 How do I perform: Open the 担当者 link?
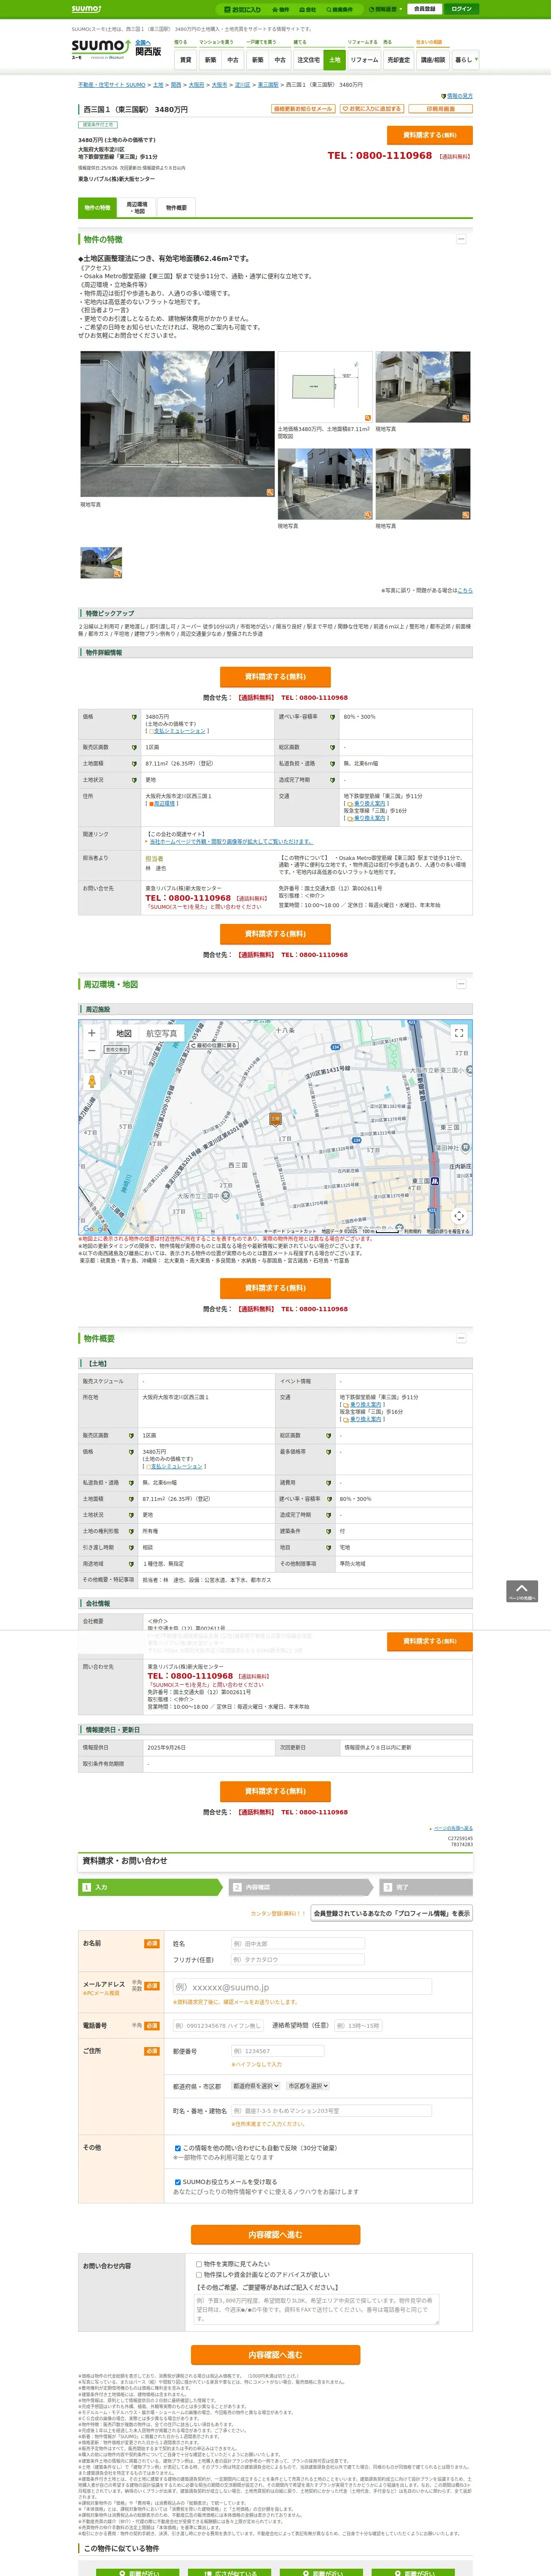pyautogui.click(x=154, y=859)
